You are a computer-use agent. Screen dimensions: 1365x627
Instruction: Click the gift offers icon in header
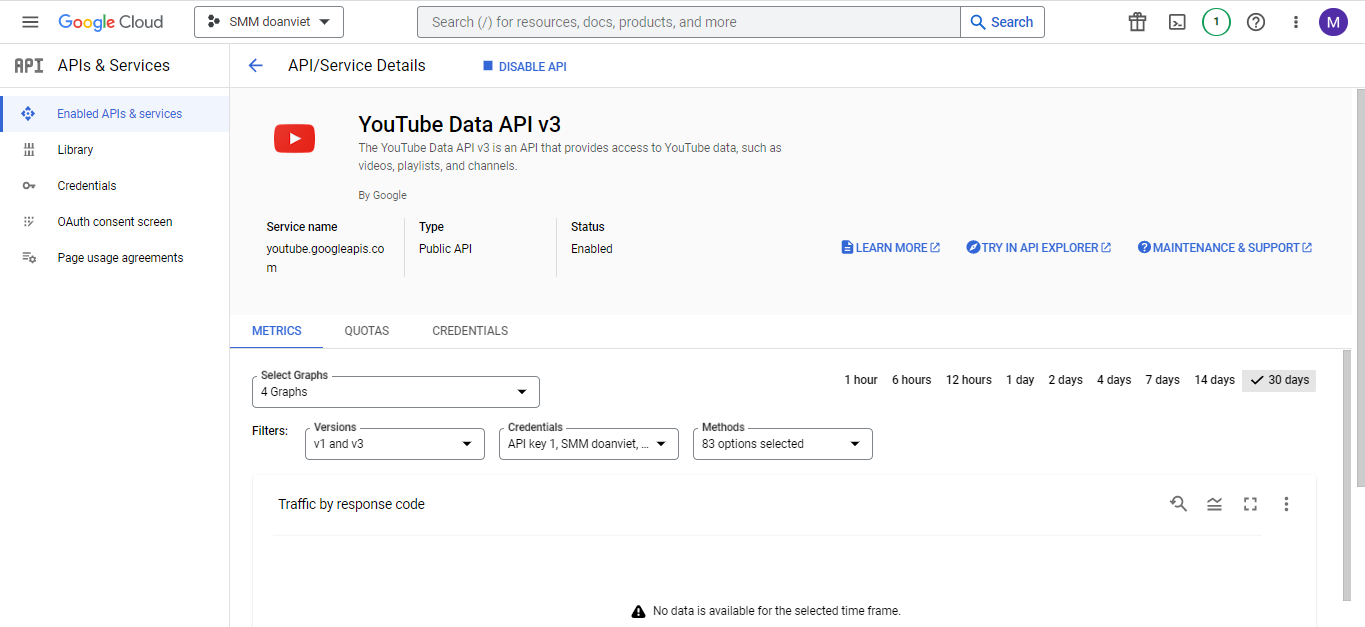1137,21
